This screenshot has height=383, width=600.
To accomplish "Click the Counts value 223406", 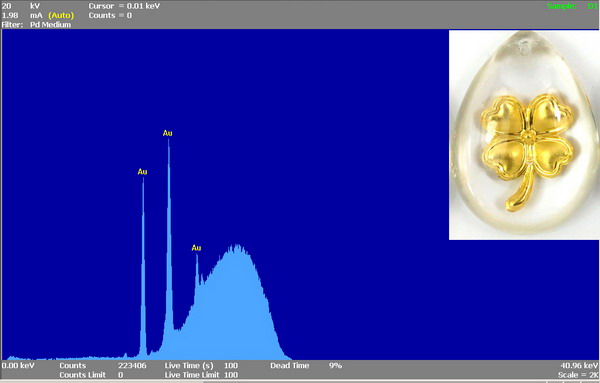I will tap(132, 366).
